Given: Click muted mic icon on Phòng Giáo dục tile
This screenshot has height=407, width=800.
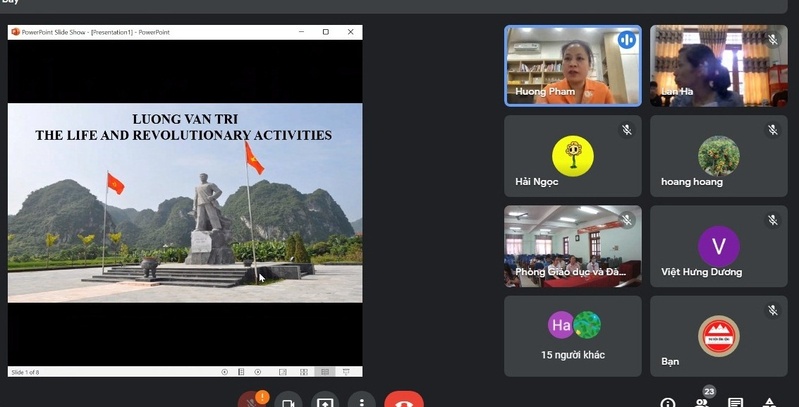Looking at the screenshot, I should click(627, 220).
